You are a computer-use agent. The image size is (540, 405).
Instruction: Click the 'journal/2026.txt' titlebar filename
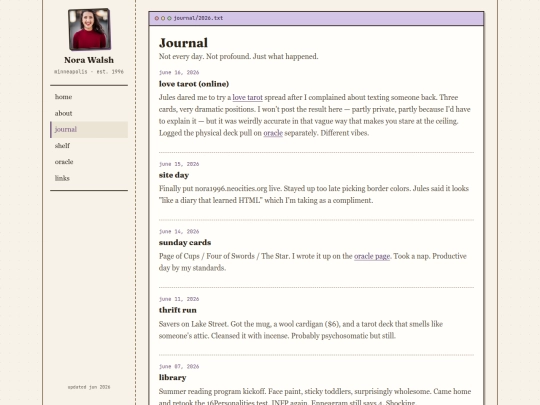pos(198,18)
